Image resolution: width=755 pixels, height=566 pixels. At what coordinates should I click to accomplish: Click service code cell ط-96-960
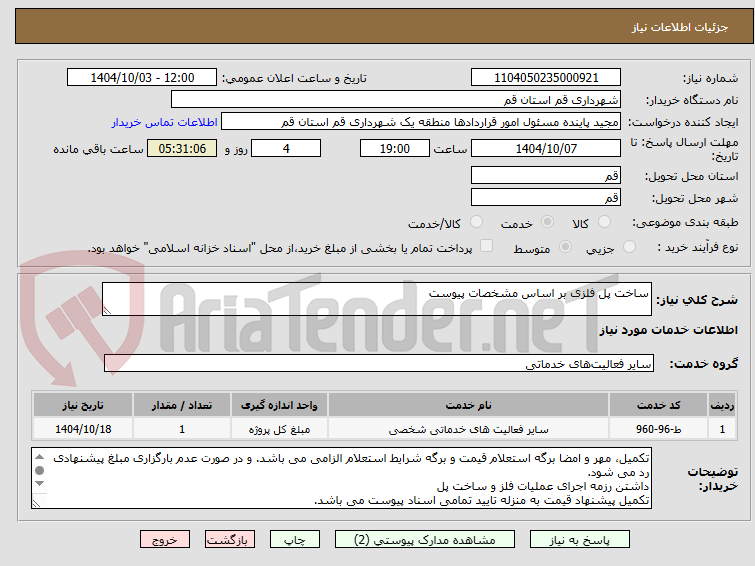[658, 429]
